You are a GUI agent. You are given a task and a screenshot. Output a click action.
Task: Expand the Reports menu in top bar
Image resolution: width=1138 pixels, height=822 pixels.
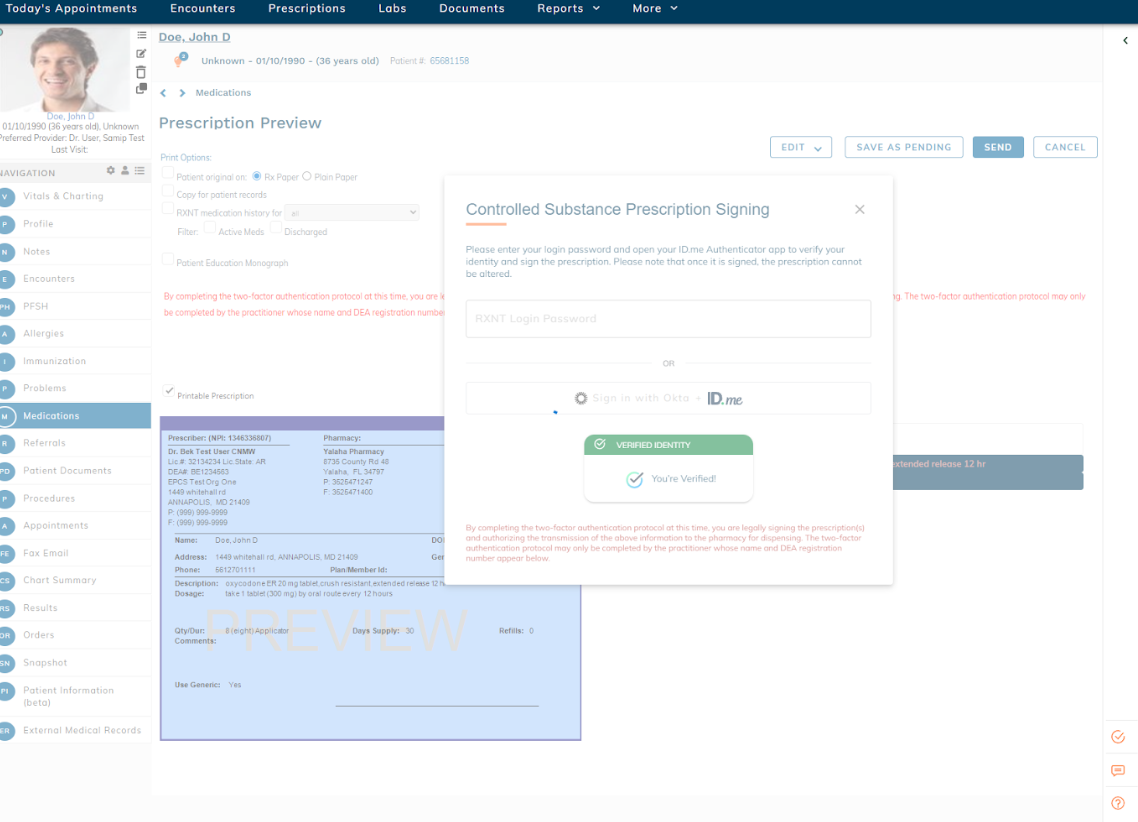point(568,9)
